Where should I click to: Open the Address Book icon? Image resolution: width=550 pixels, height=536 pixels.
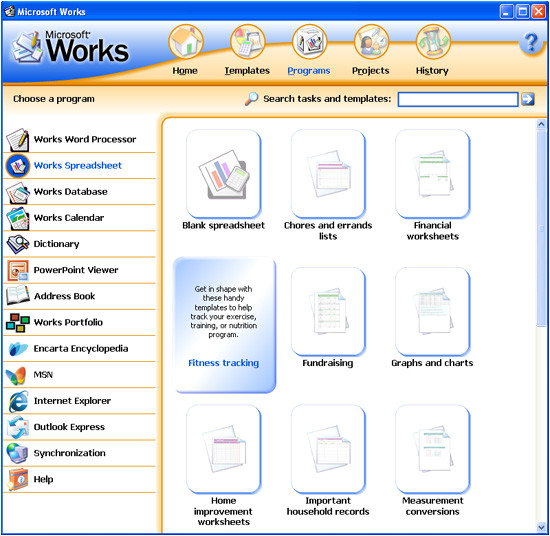(18, 296)
